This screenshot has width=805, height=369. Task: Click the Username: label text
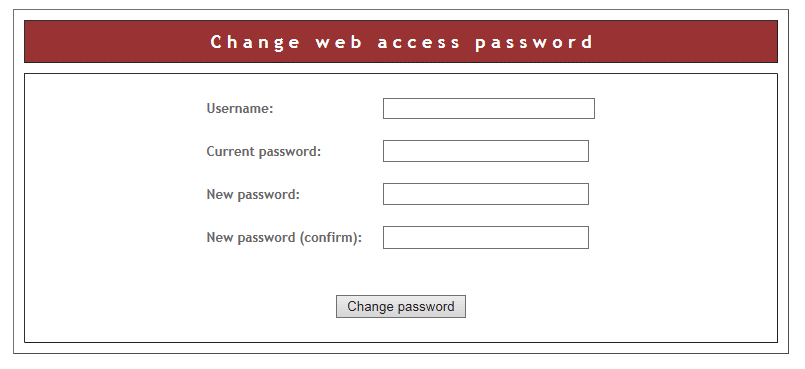click(240, 108)
